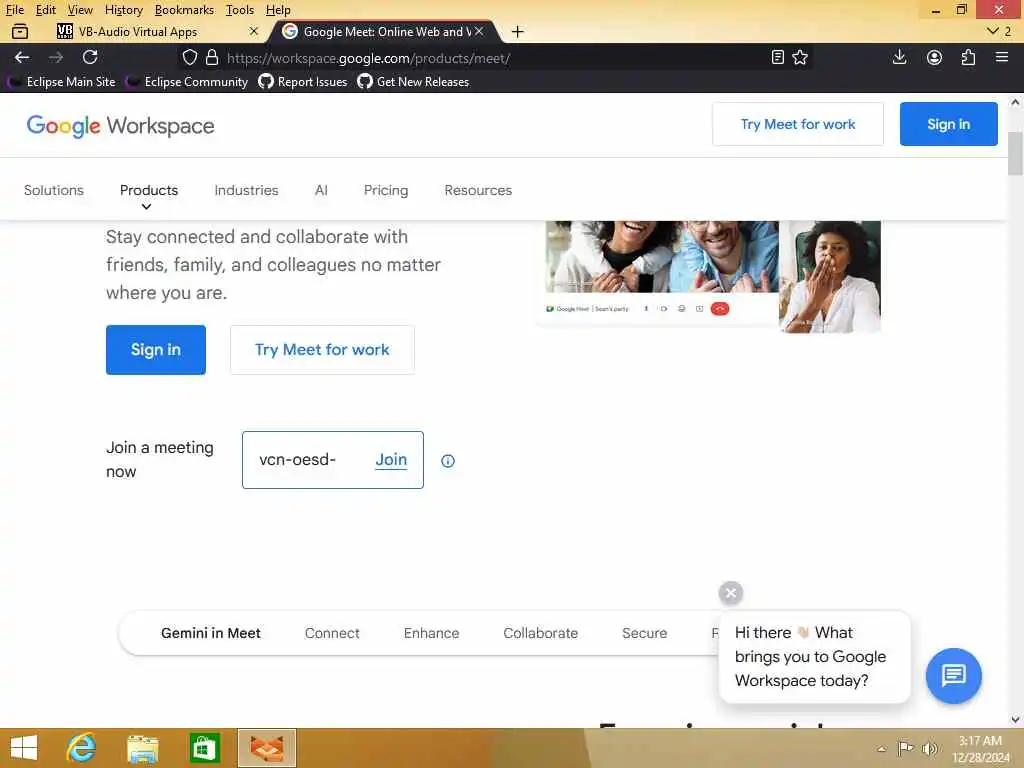Screen dimensions: 1024x768
Task: Open the Resources nav item
Action: click(x=478, y=190)
